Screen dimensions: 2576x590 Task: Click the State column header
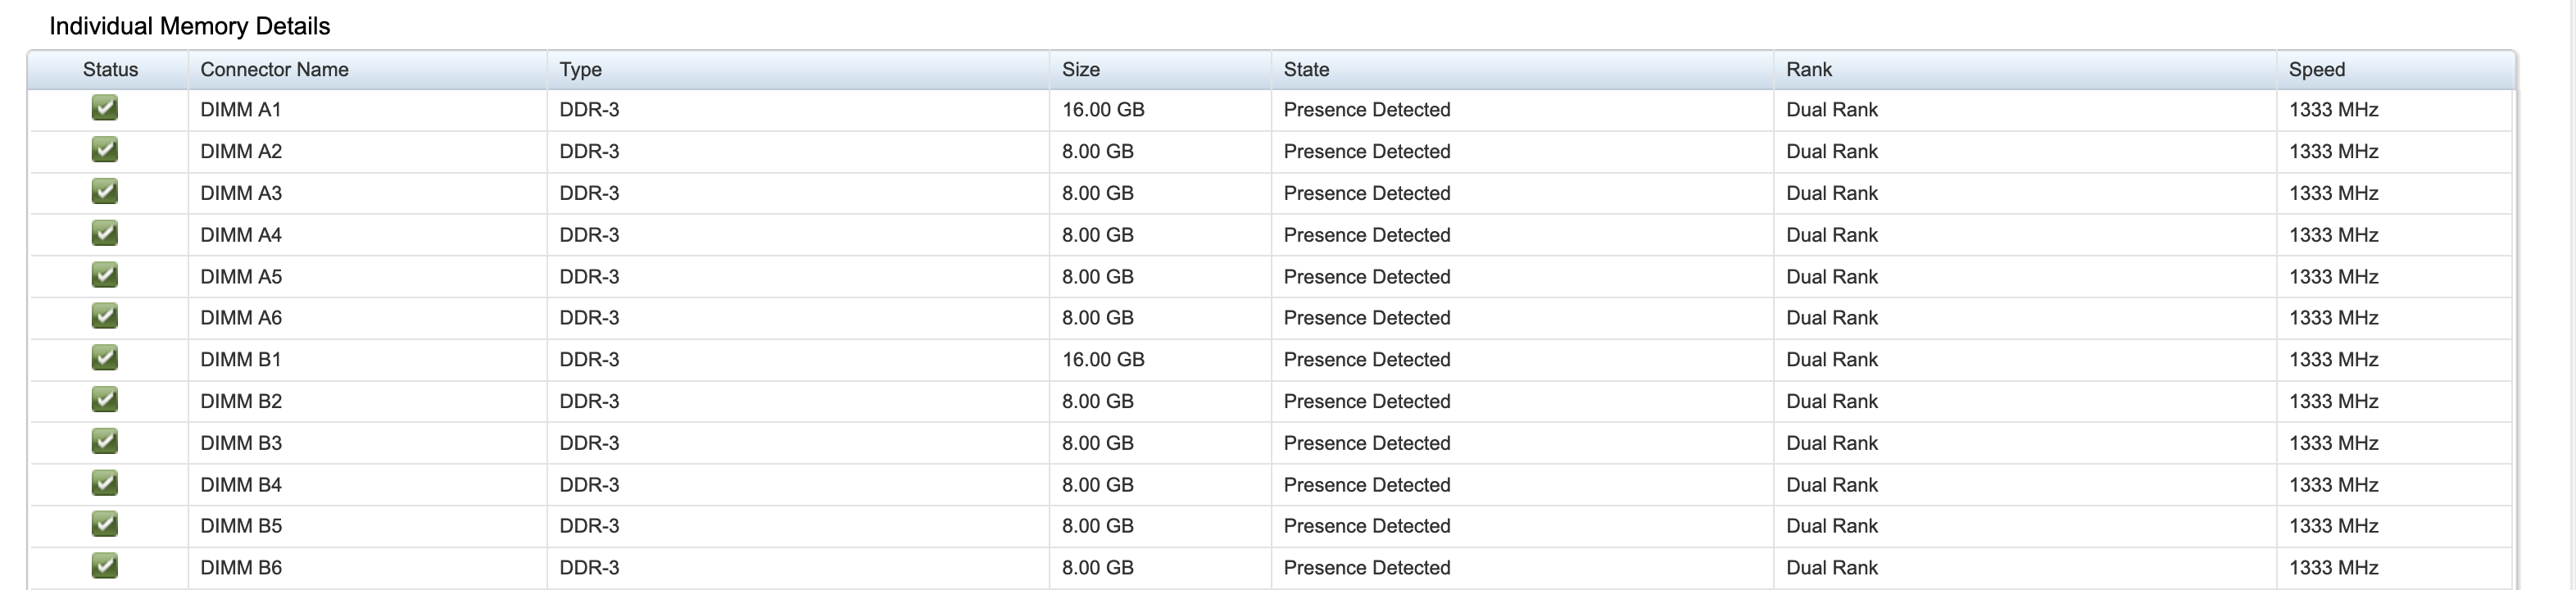point(1306,70)
